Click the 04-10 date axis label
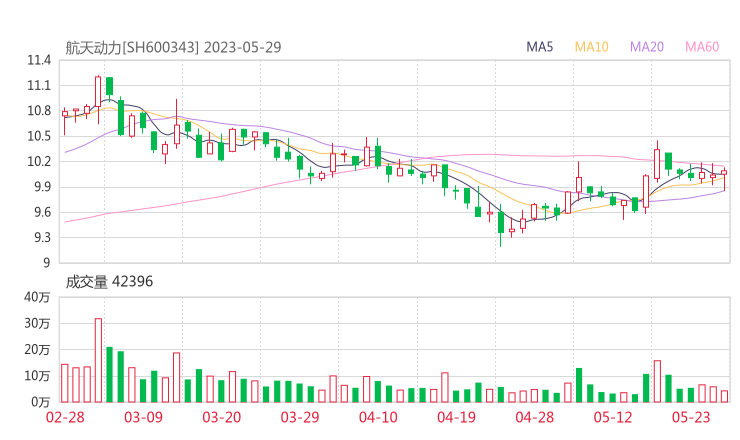 [378, 417]
